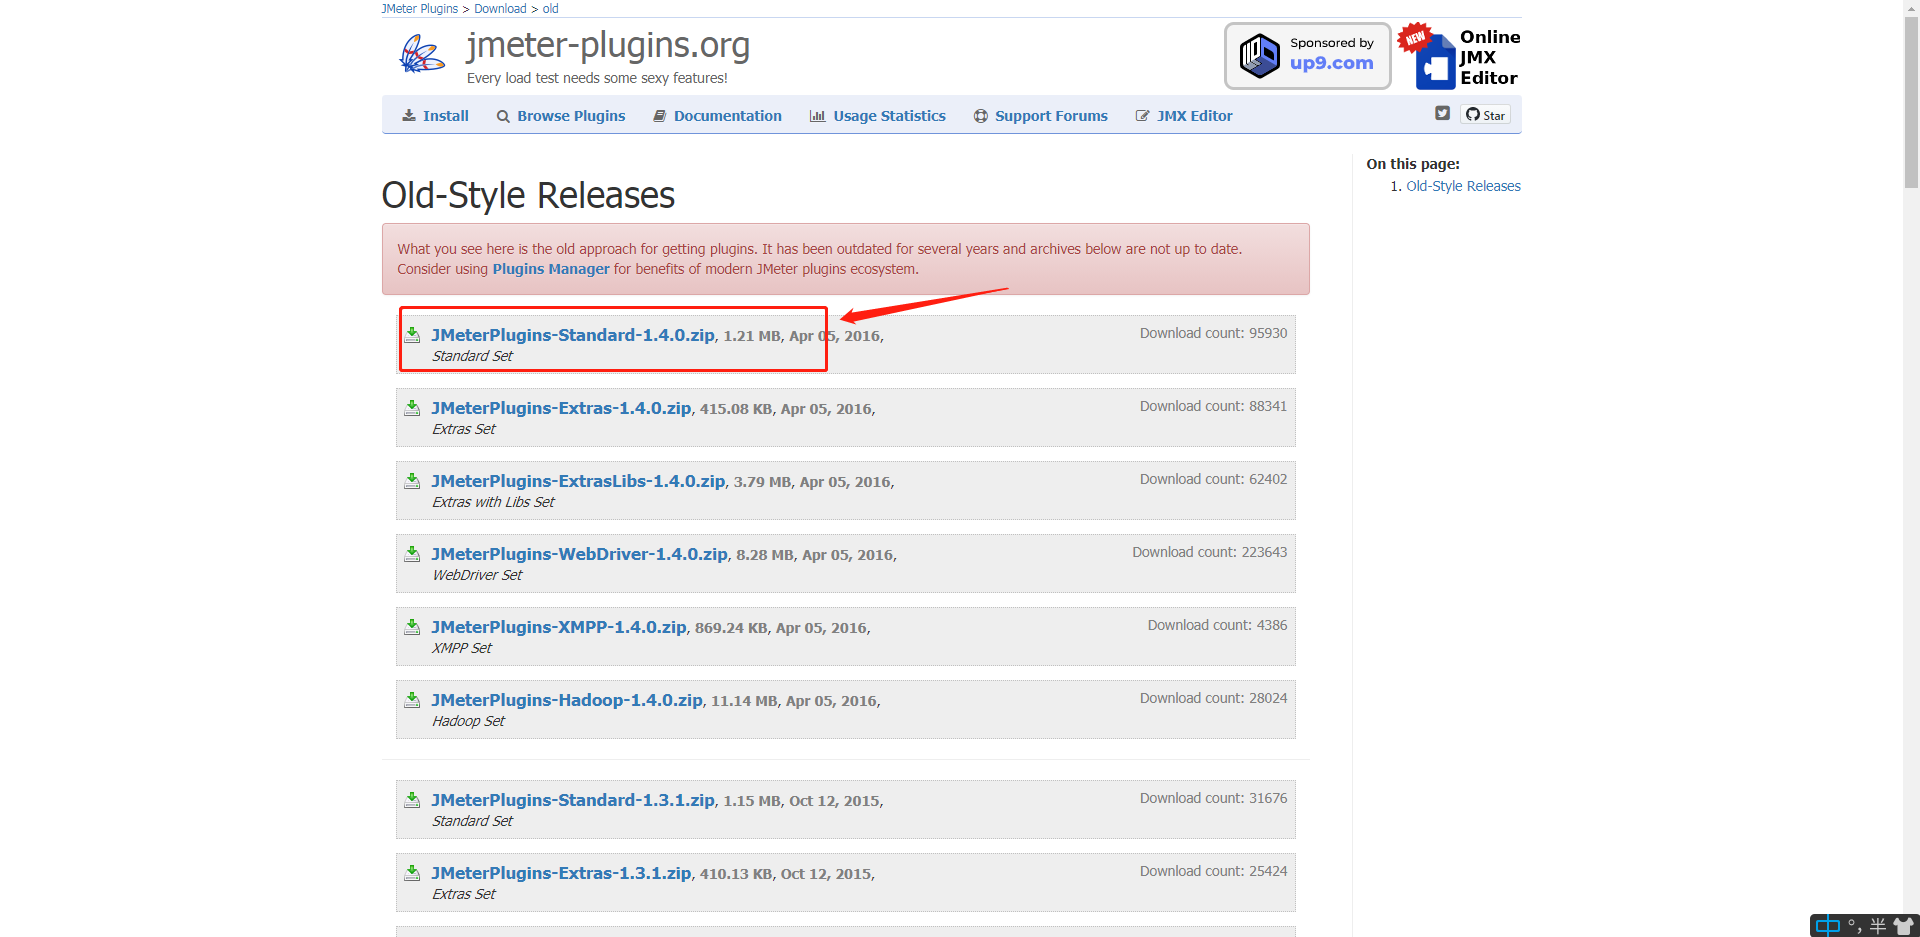Click download icon beside JMeterPlugins-Standard-1.3.1.zip
The width and height of the screenshot is (1920, 937).
pos(412,800)
